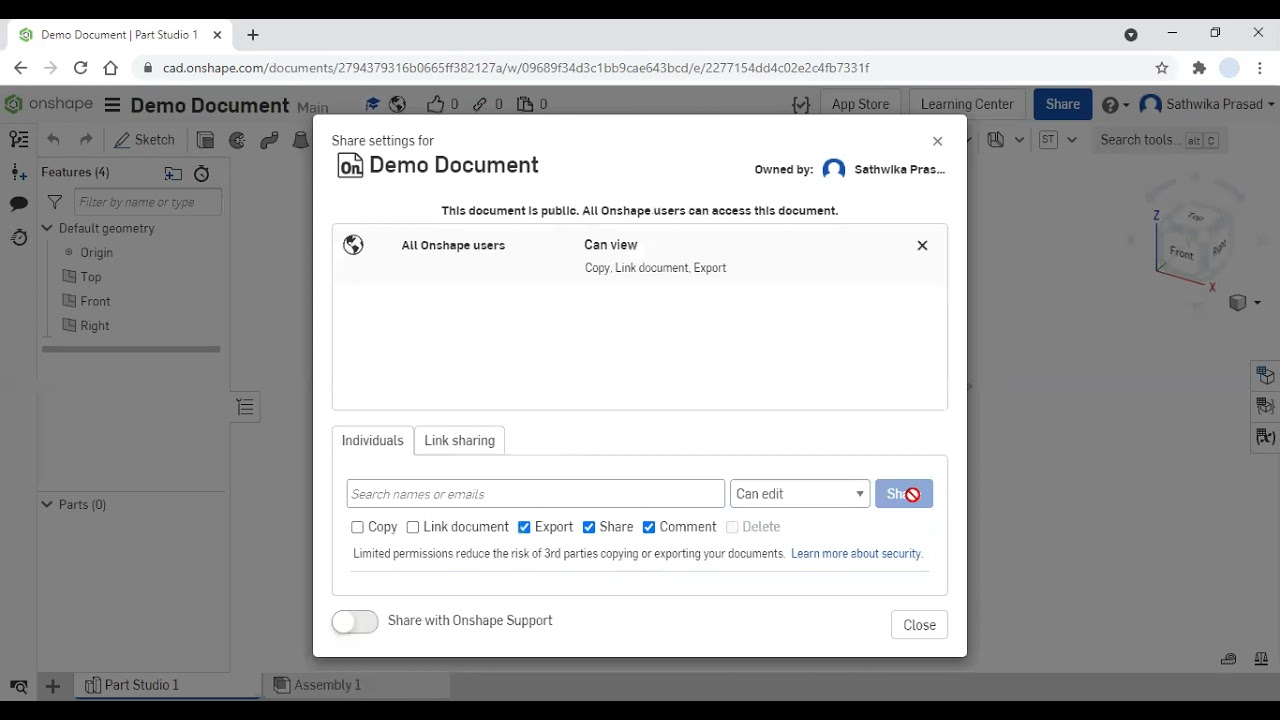Select the Loft tool icon

pyautogui.click(x=300, y=140)
